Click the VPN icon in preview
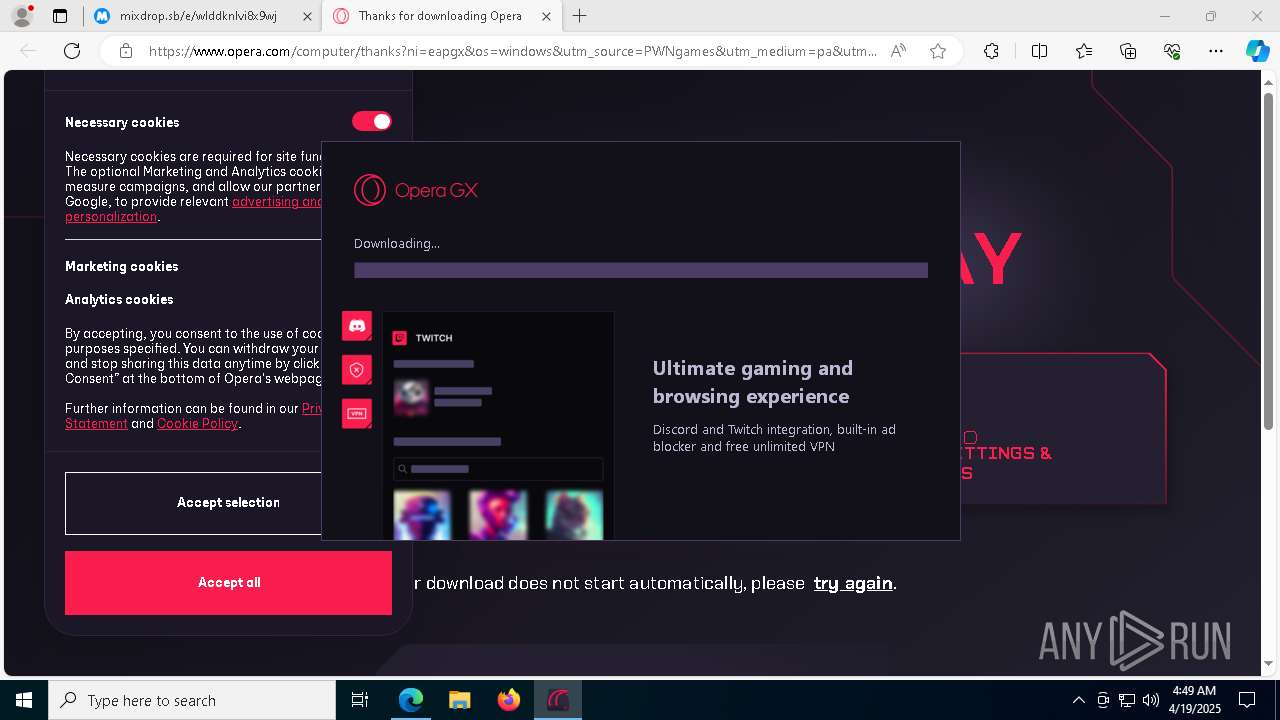1280x720 pixels. click(x=357, y=413)
